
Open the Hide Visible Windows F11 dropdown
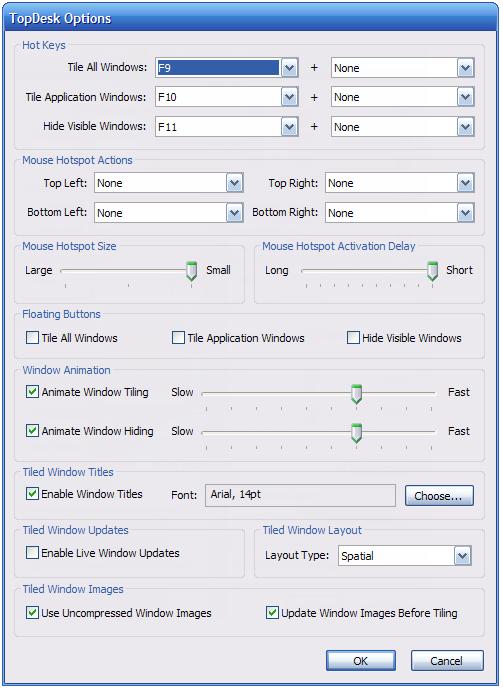tap(289, 127)
